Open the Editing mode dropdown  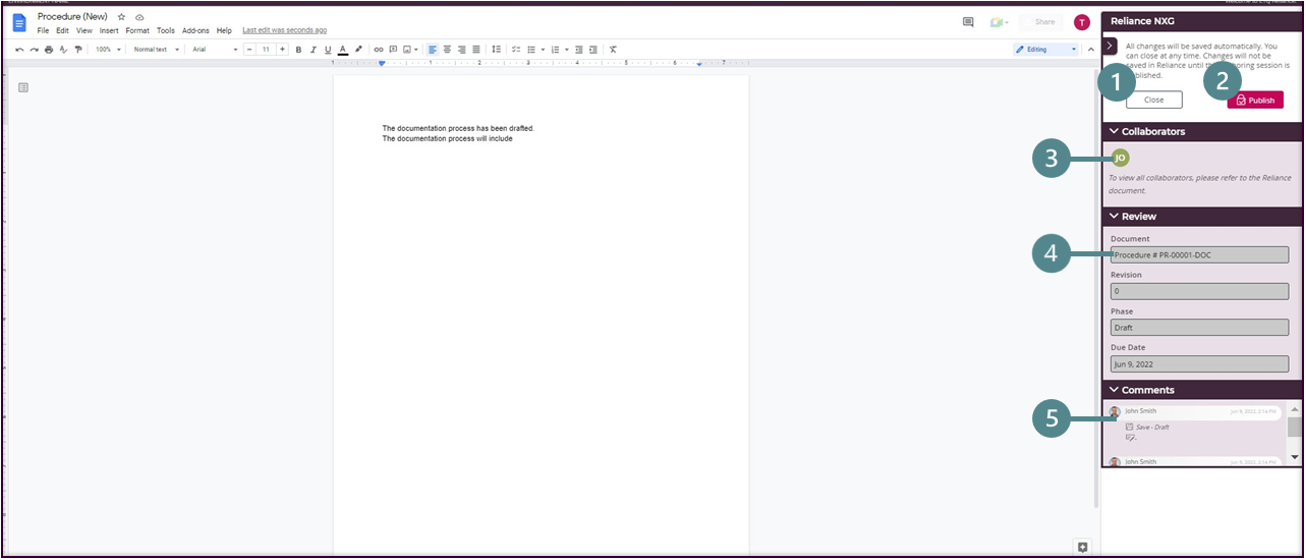coord(1046,49)
